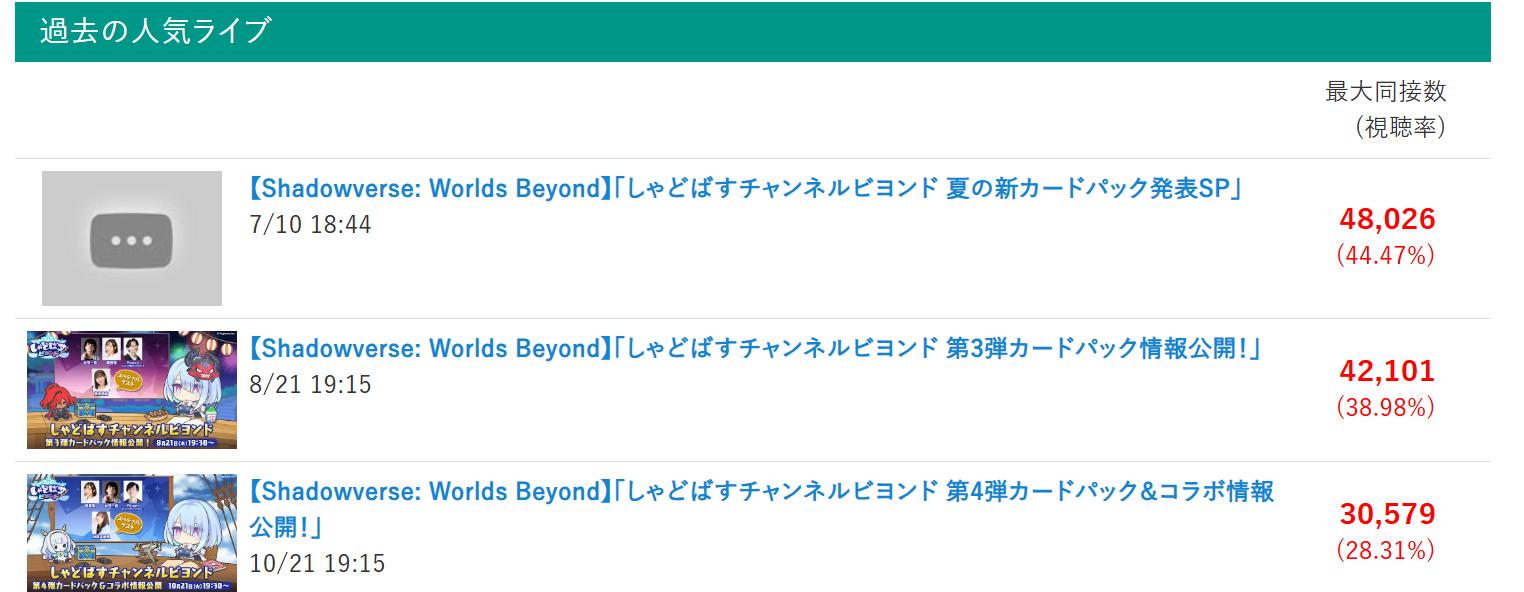Select the 30,579 peak viewer count

point(1386,514)
